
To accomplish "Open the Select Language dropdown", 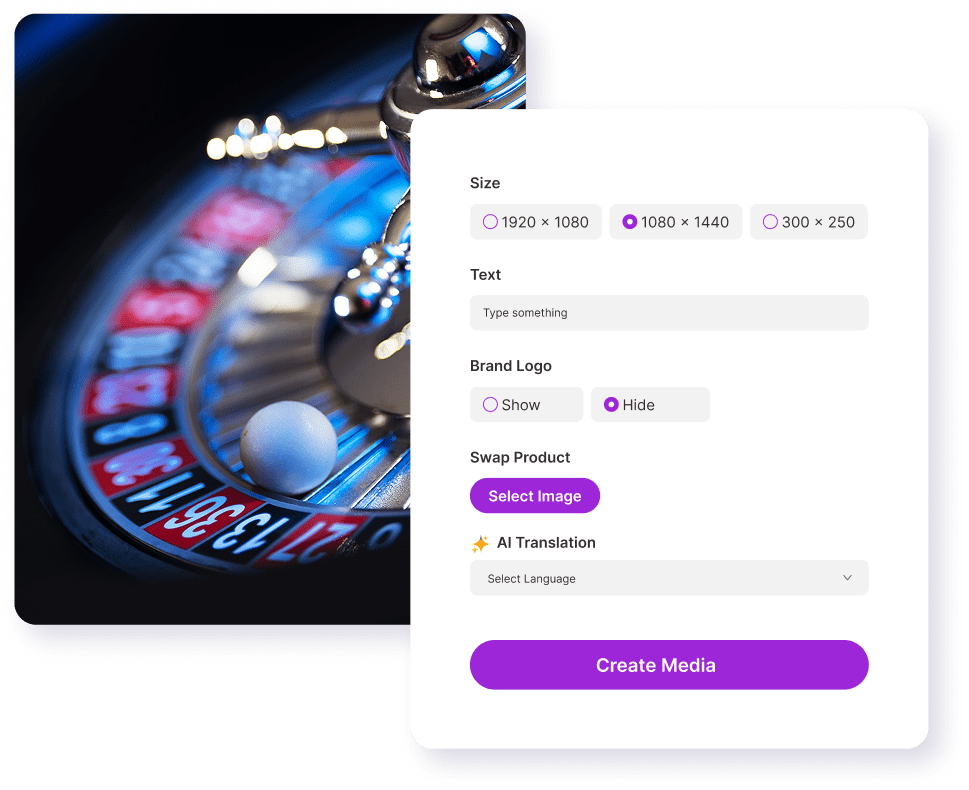I will point(669,578).
